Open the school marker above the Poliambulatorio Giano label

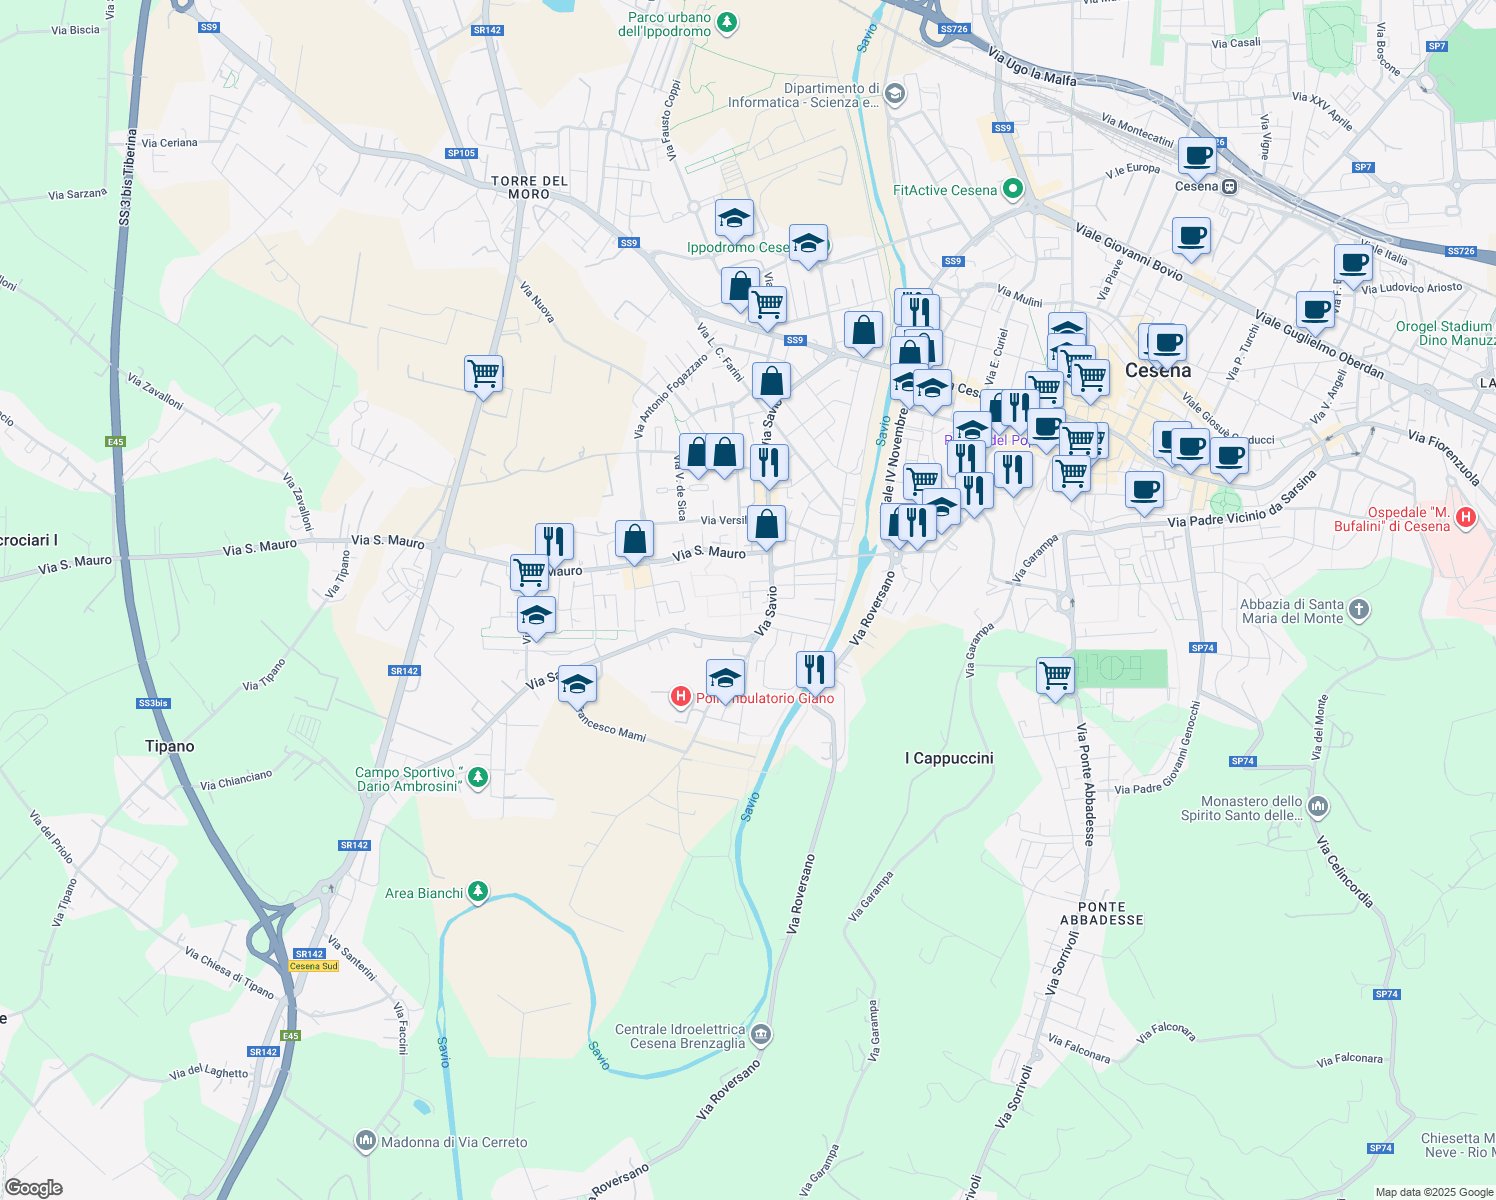[x=725, y=679]
